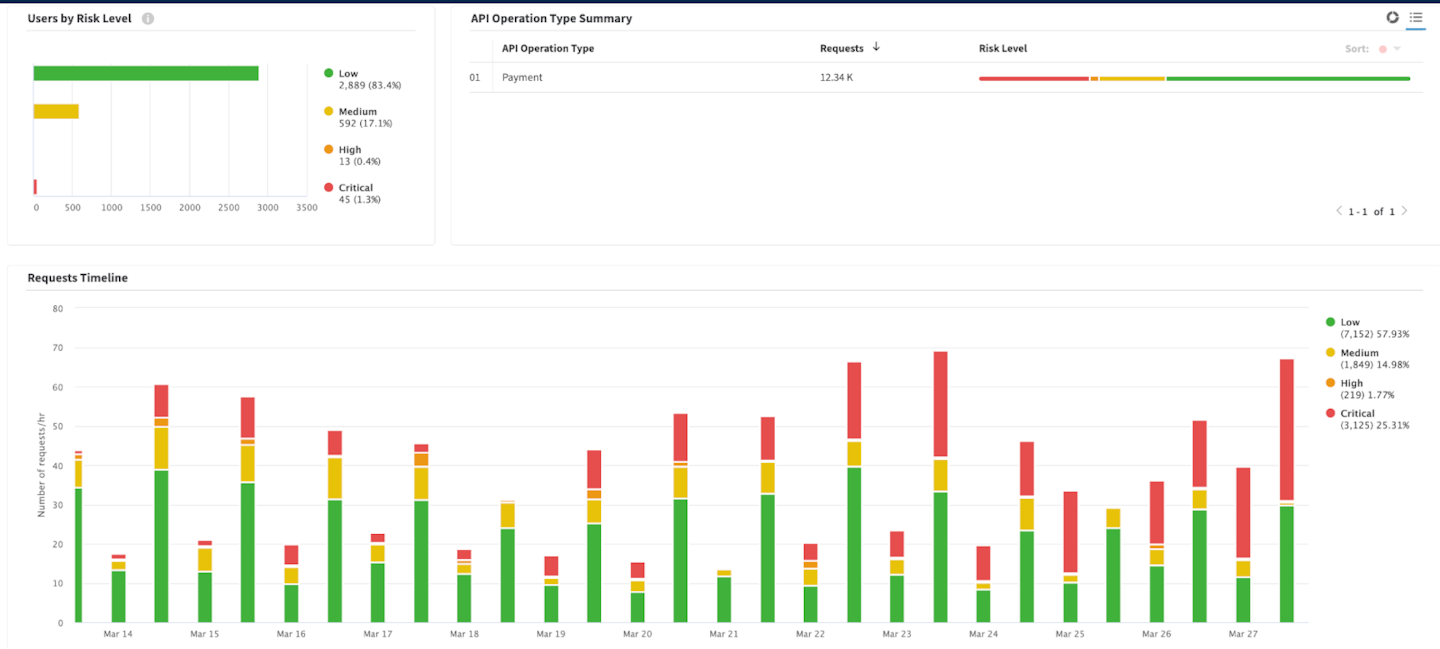Go to next page of API operations
1440x649 pixels.
(1404, 211)
